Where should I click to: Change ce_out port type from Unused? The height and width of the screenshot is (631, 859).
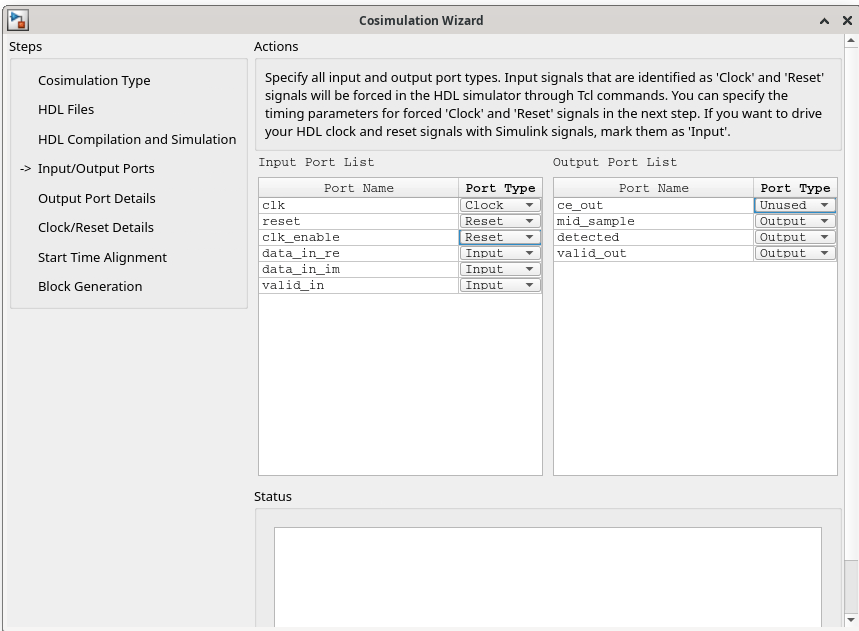[x=795, y=205]
